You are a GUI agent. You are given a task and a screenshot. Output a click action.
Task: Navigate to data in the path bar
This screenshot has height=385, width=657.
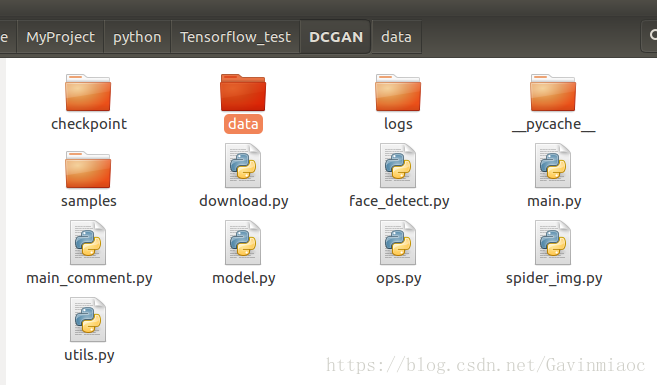tap(396, 37)
